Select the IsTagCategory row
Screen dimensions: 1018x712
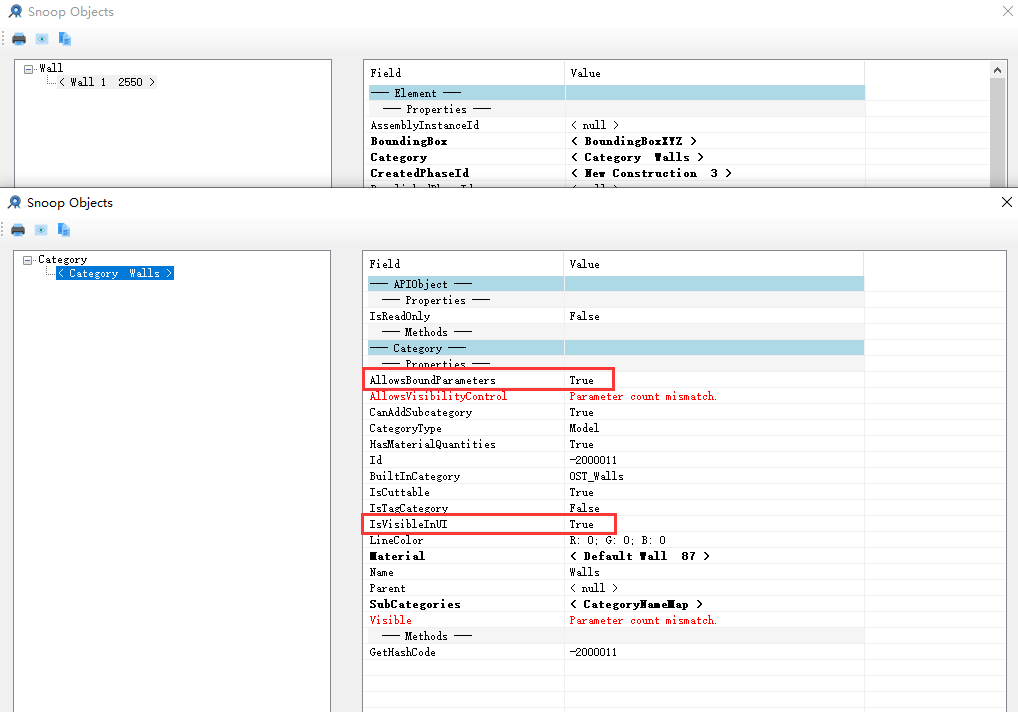[x=615, y=508]
